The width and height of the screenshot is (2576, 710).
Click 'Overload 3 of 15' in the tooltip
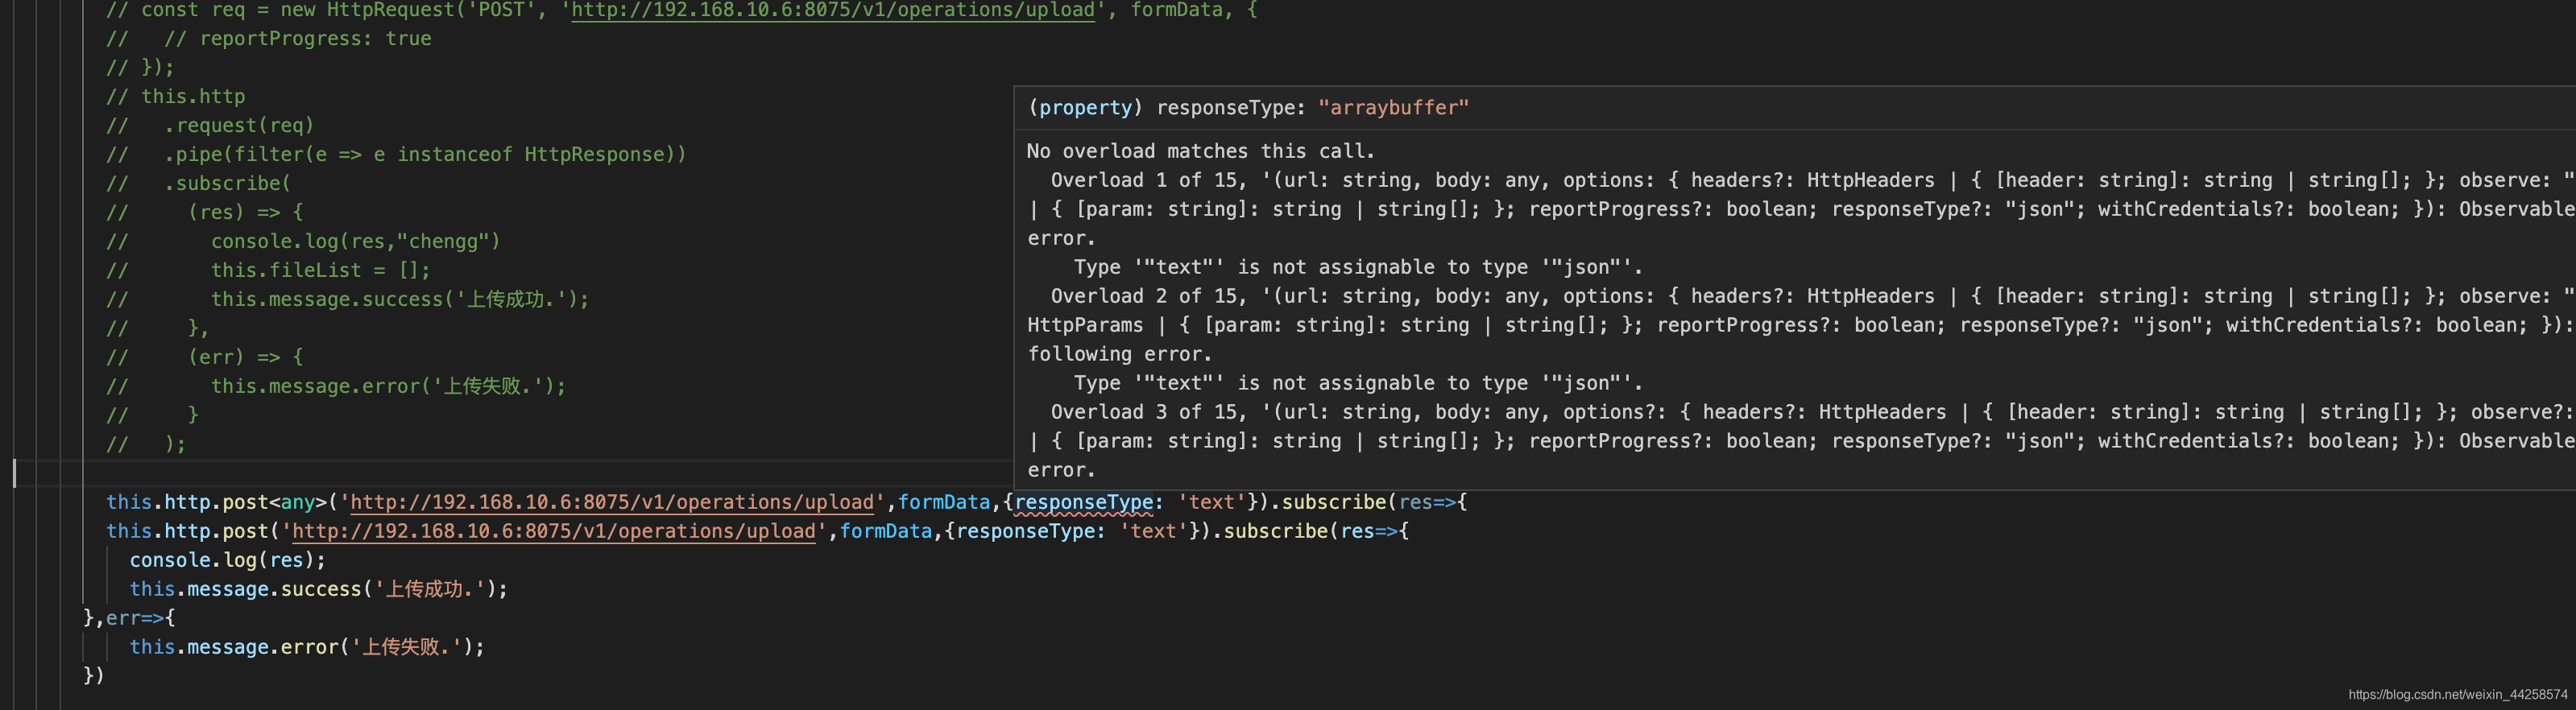1143,412
